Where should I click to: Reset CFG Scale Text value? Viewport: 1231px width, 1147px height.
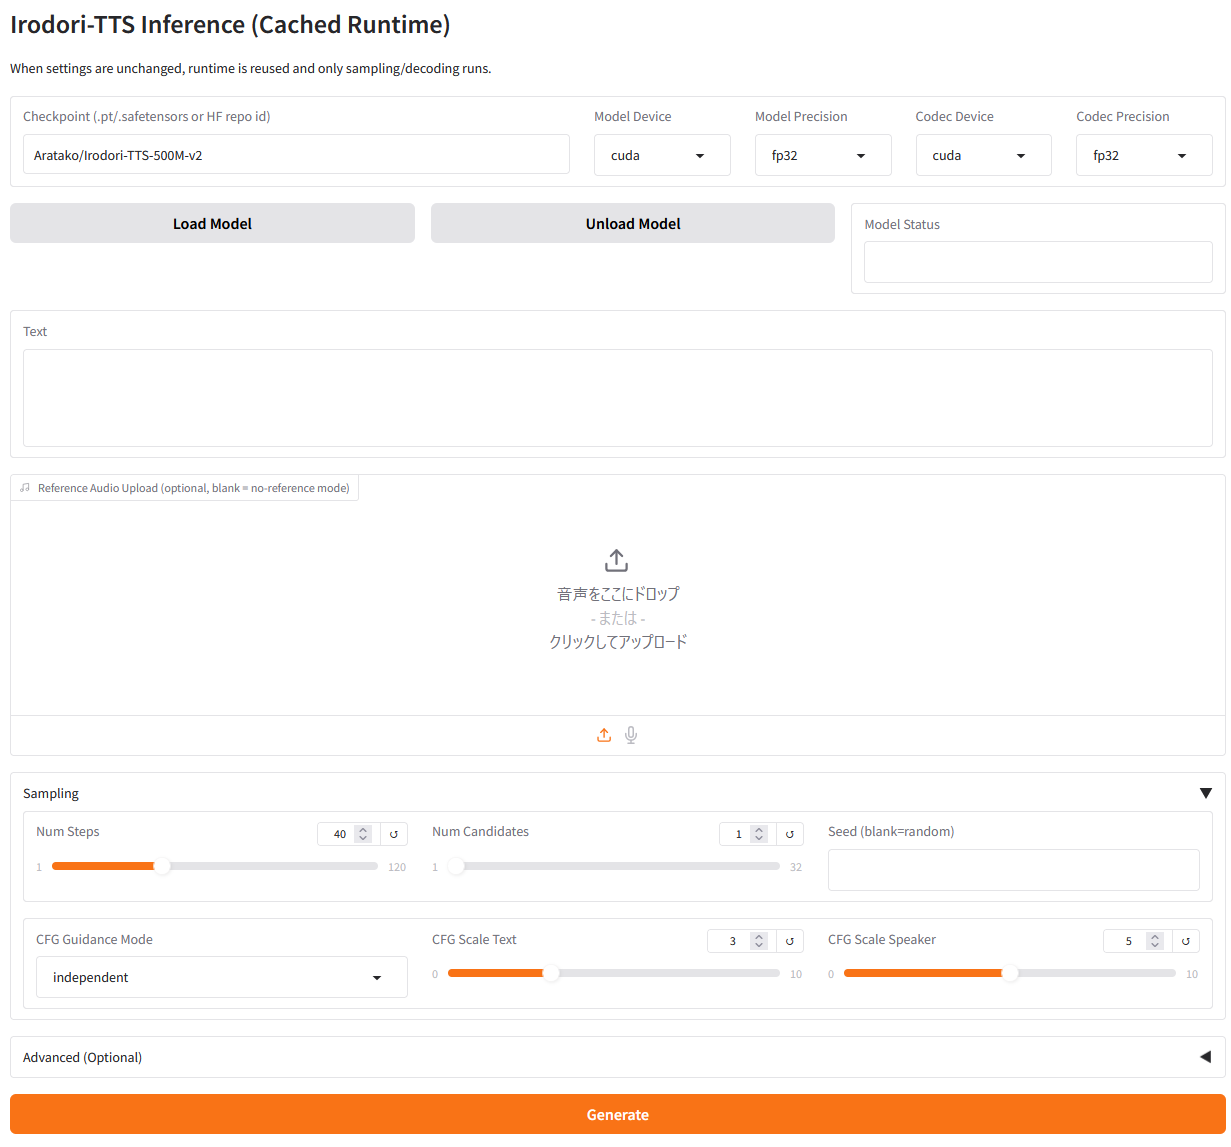click(790, 941)
